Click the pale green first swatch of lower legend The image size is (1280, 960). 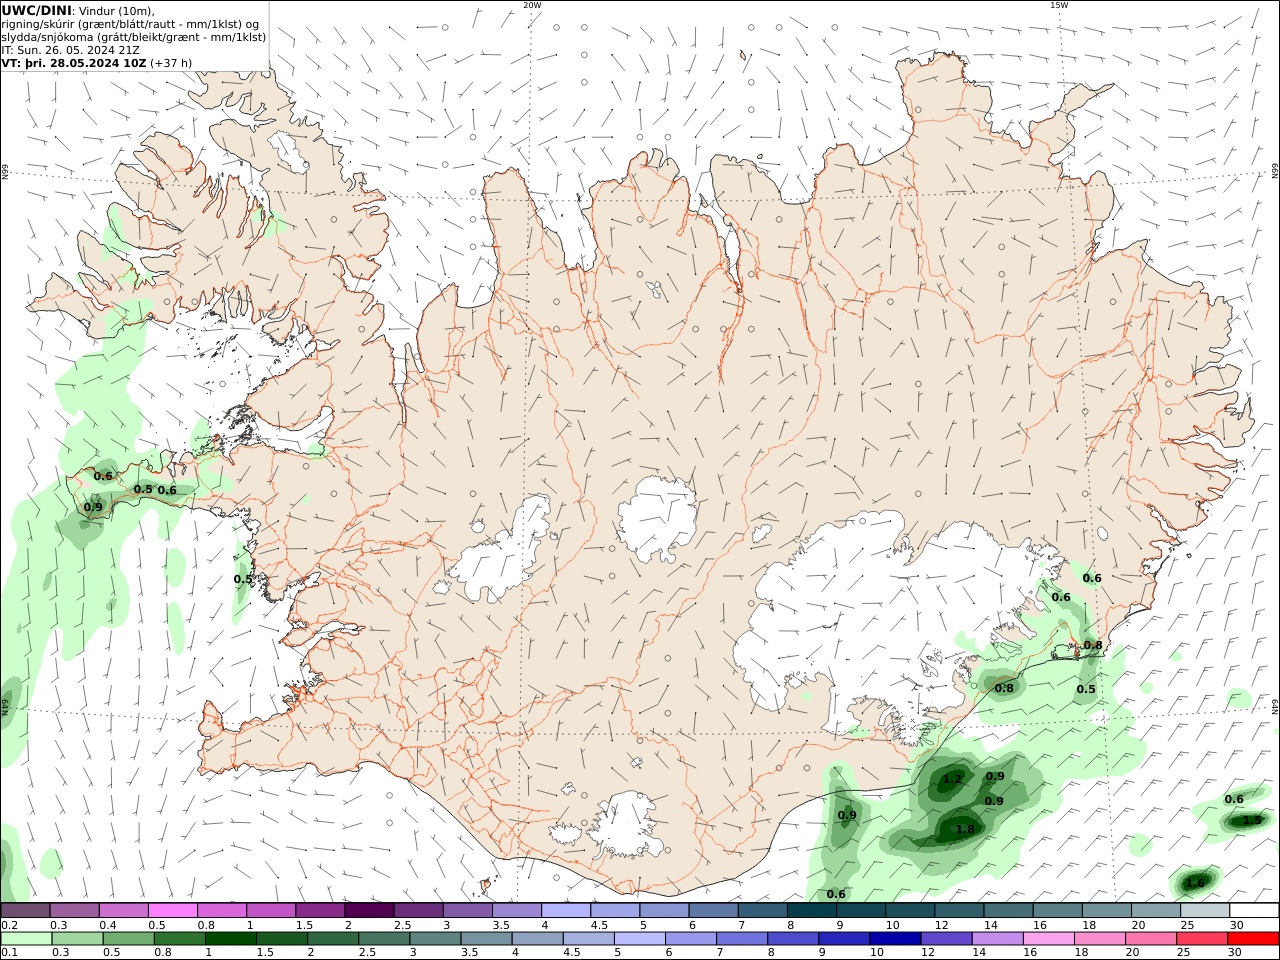click(27, 939)
